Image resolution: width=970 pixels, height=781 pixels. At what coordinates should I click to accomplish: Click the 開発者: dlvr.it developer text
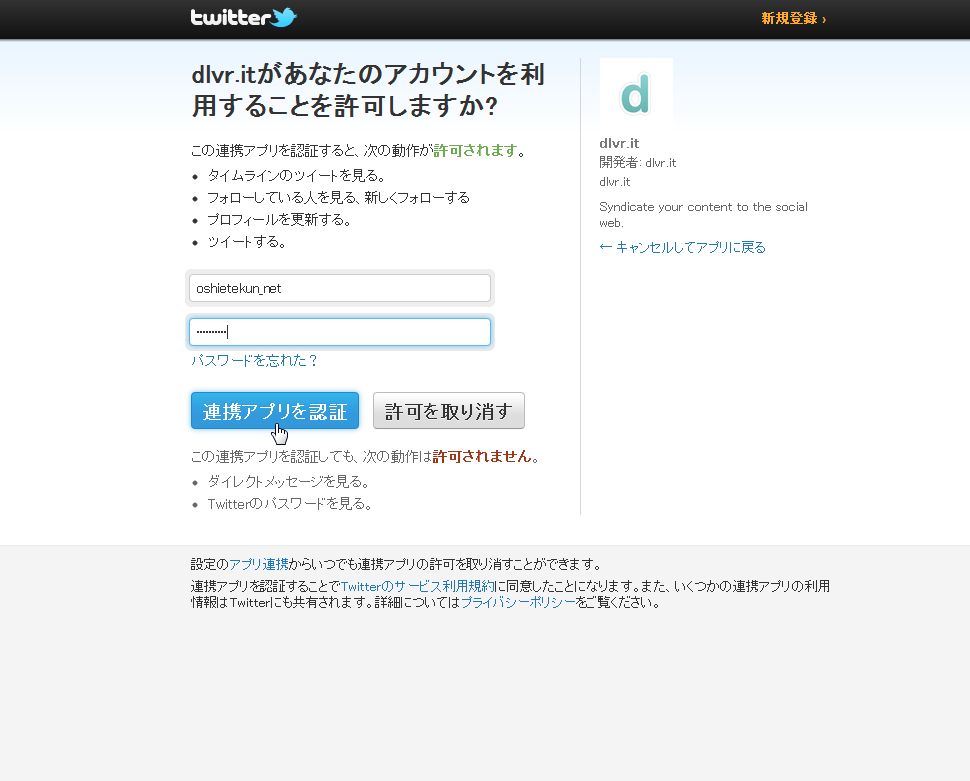point(638,163)
